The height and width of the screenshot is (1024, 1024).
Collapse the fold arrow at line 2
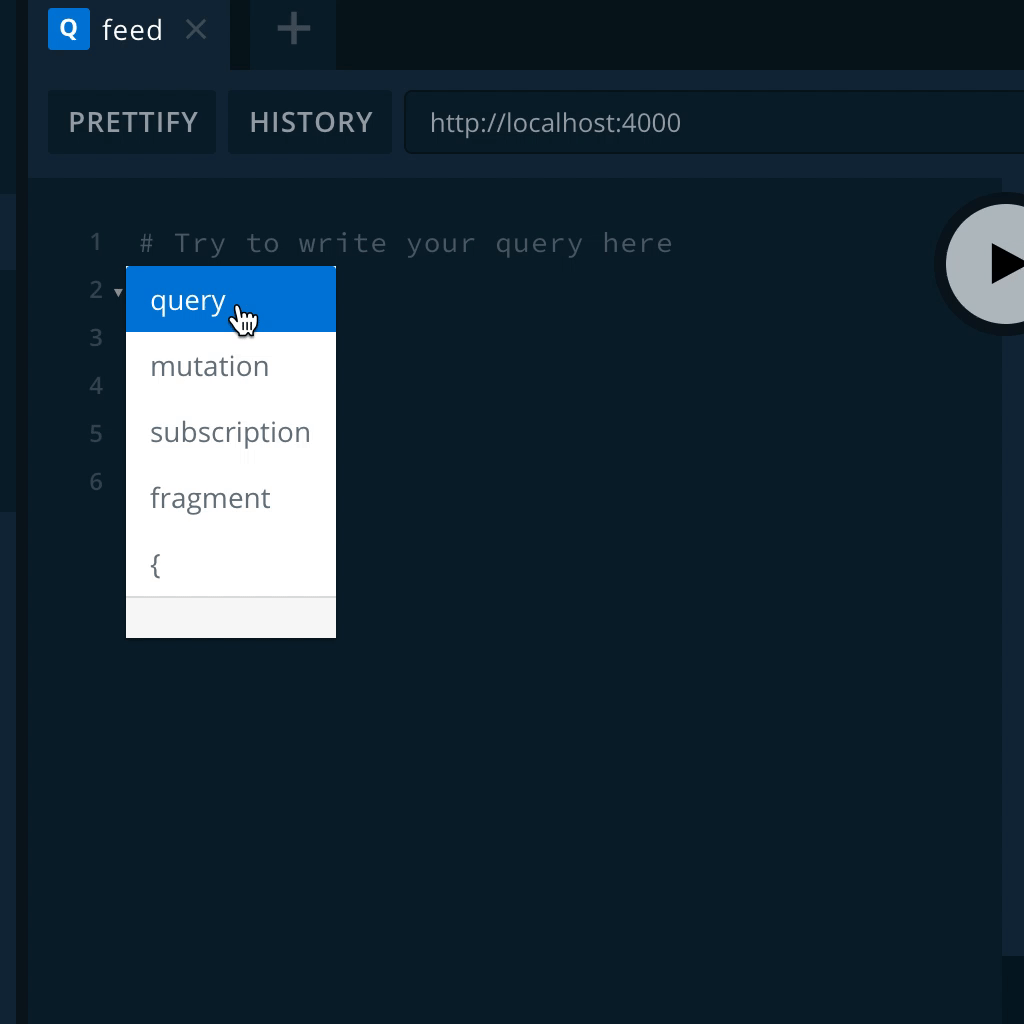click(118, 292)
